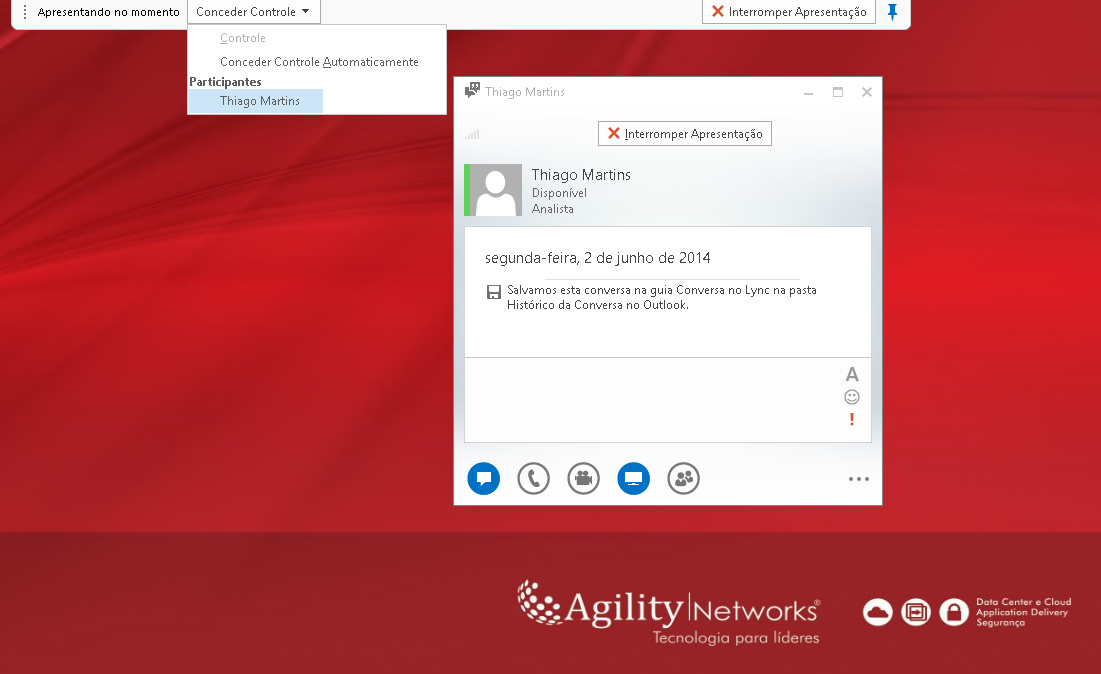Viewport: 1101px width, 674px height.
Task: Mark message high importance with exclamation icon
Action: point(852,419)
